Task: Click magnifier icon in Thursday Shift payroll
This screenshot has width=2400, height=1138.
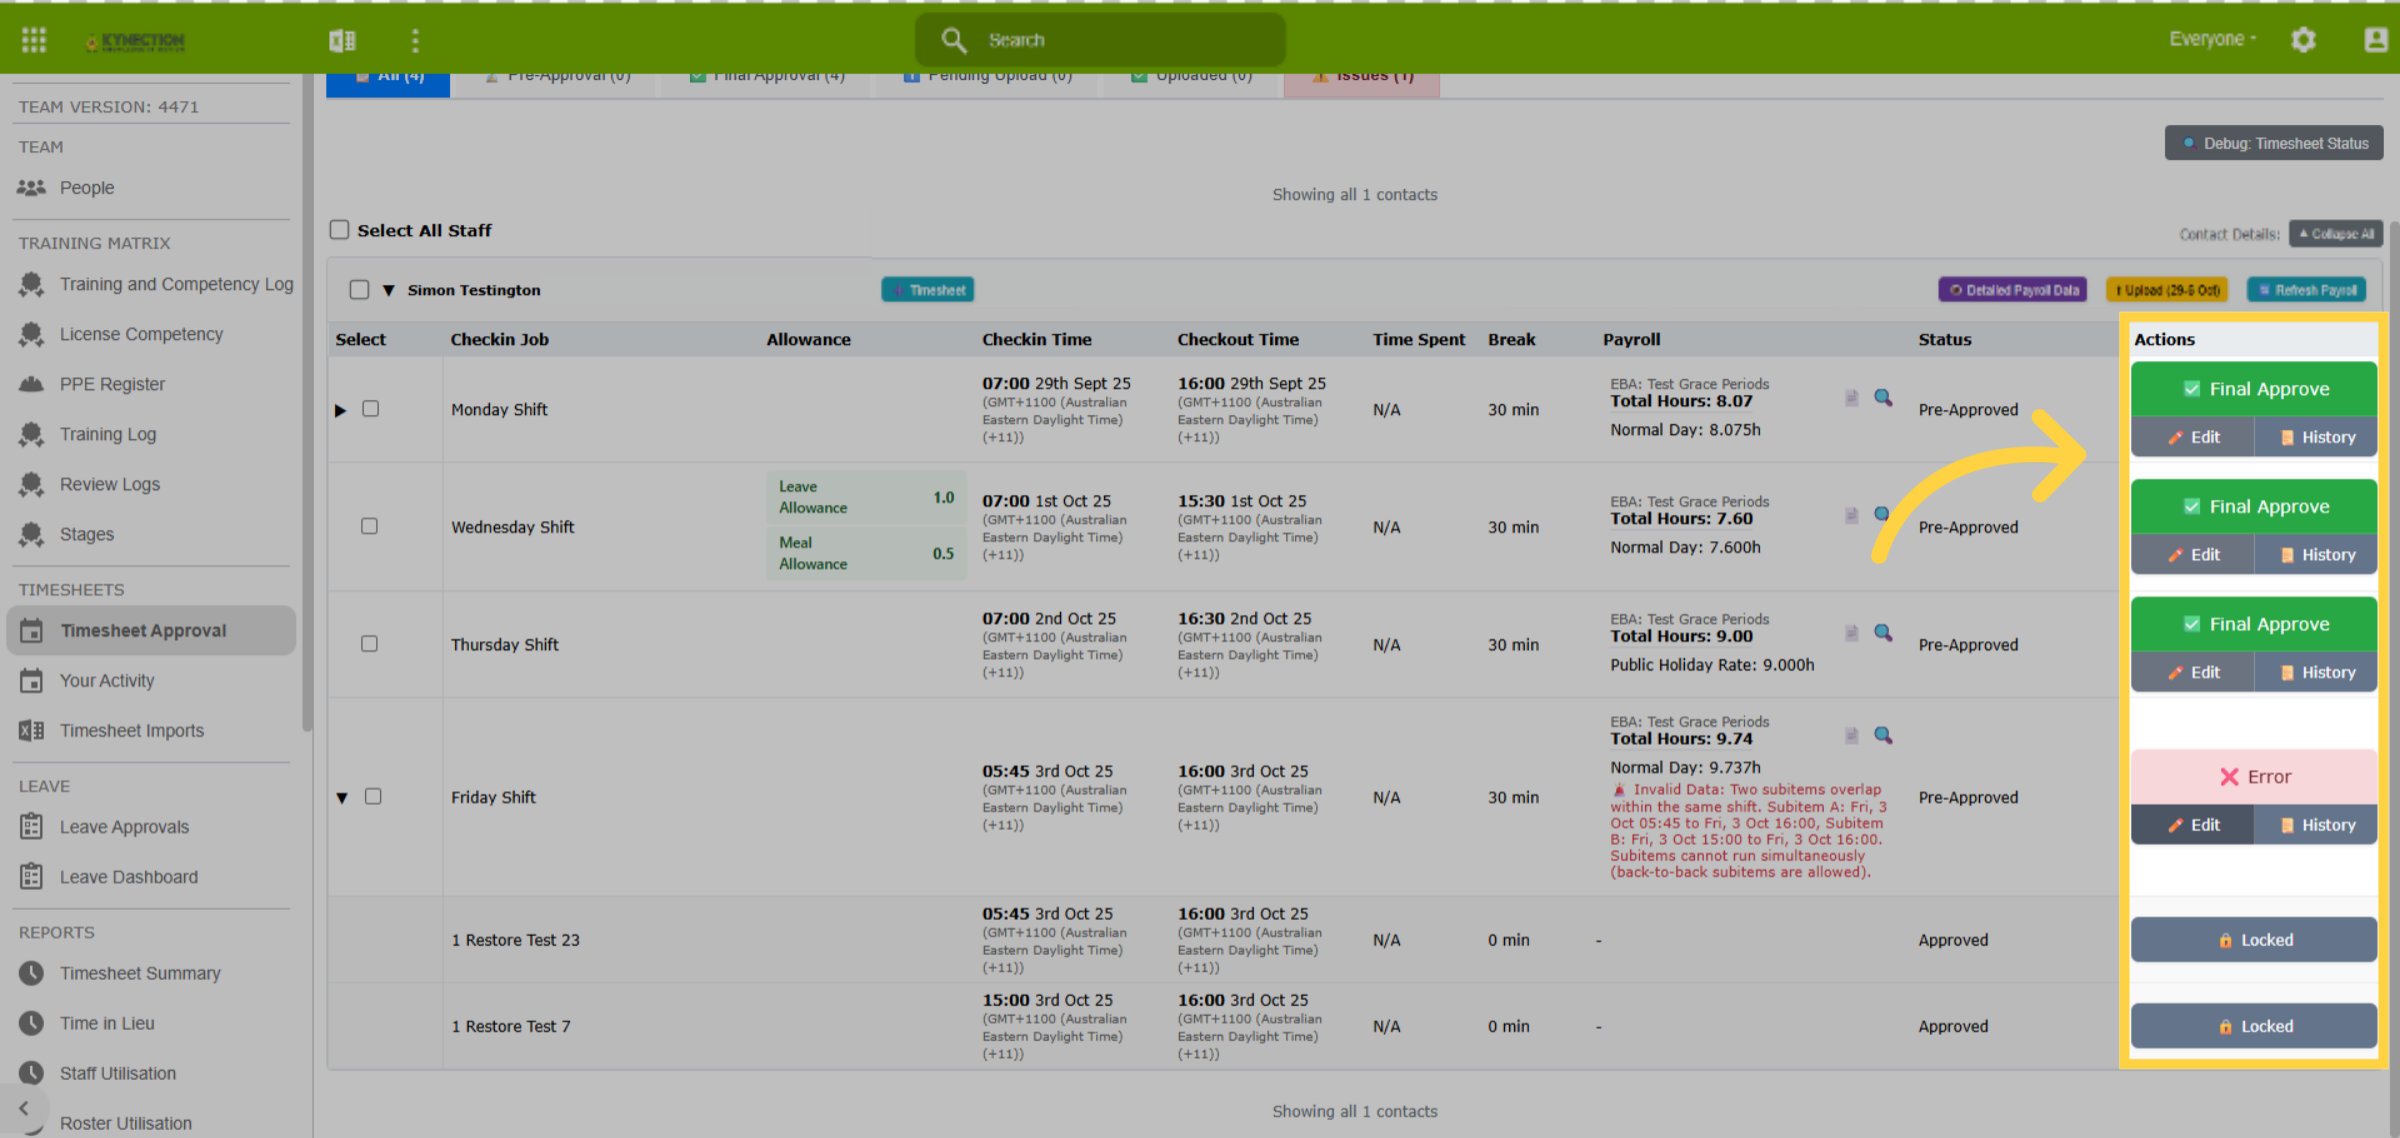Action: (x=1883, y=633)
